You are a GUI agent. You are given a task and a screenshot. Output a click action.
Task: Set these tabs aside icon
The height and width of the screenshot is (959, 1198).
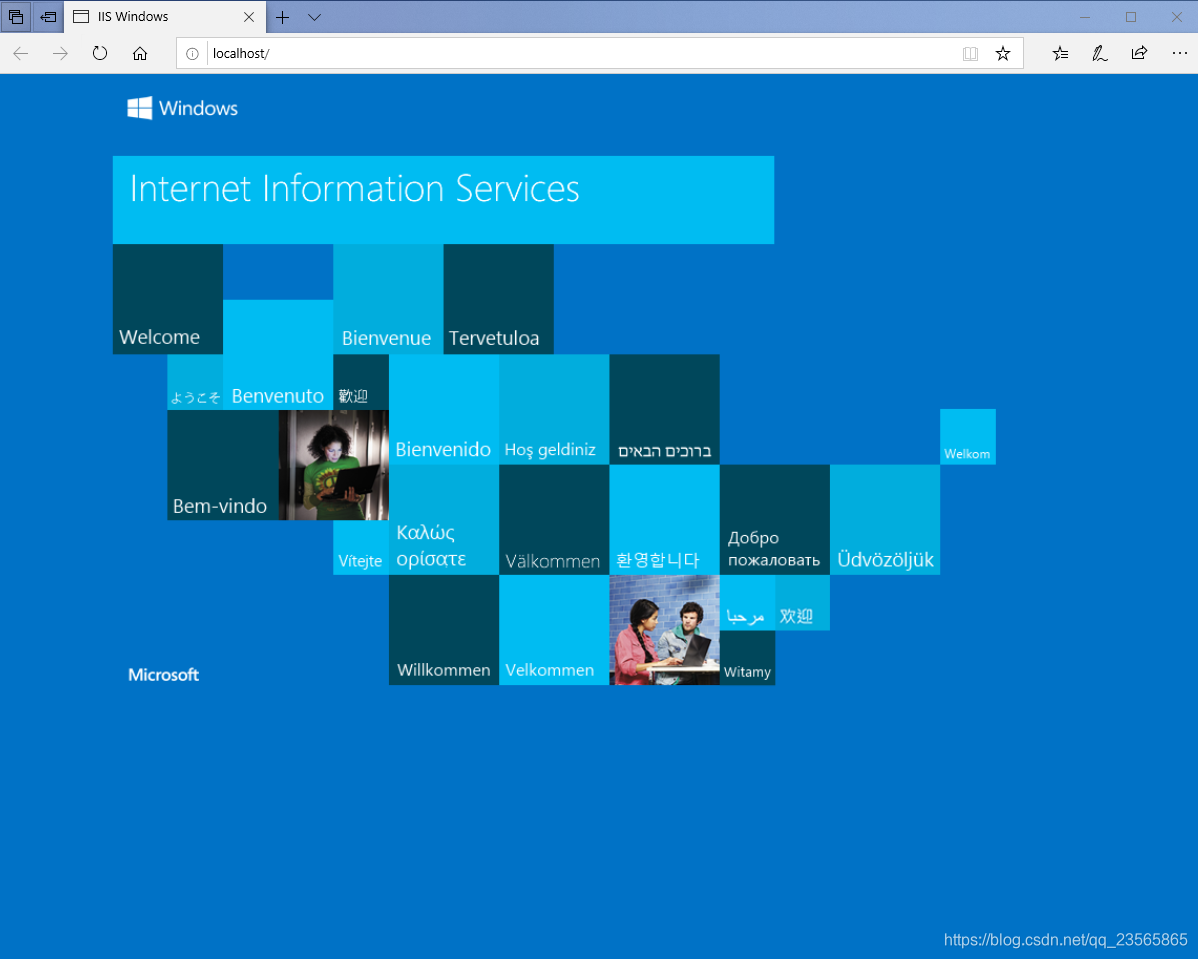coord(48,17)
